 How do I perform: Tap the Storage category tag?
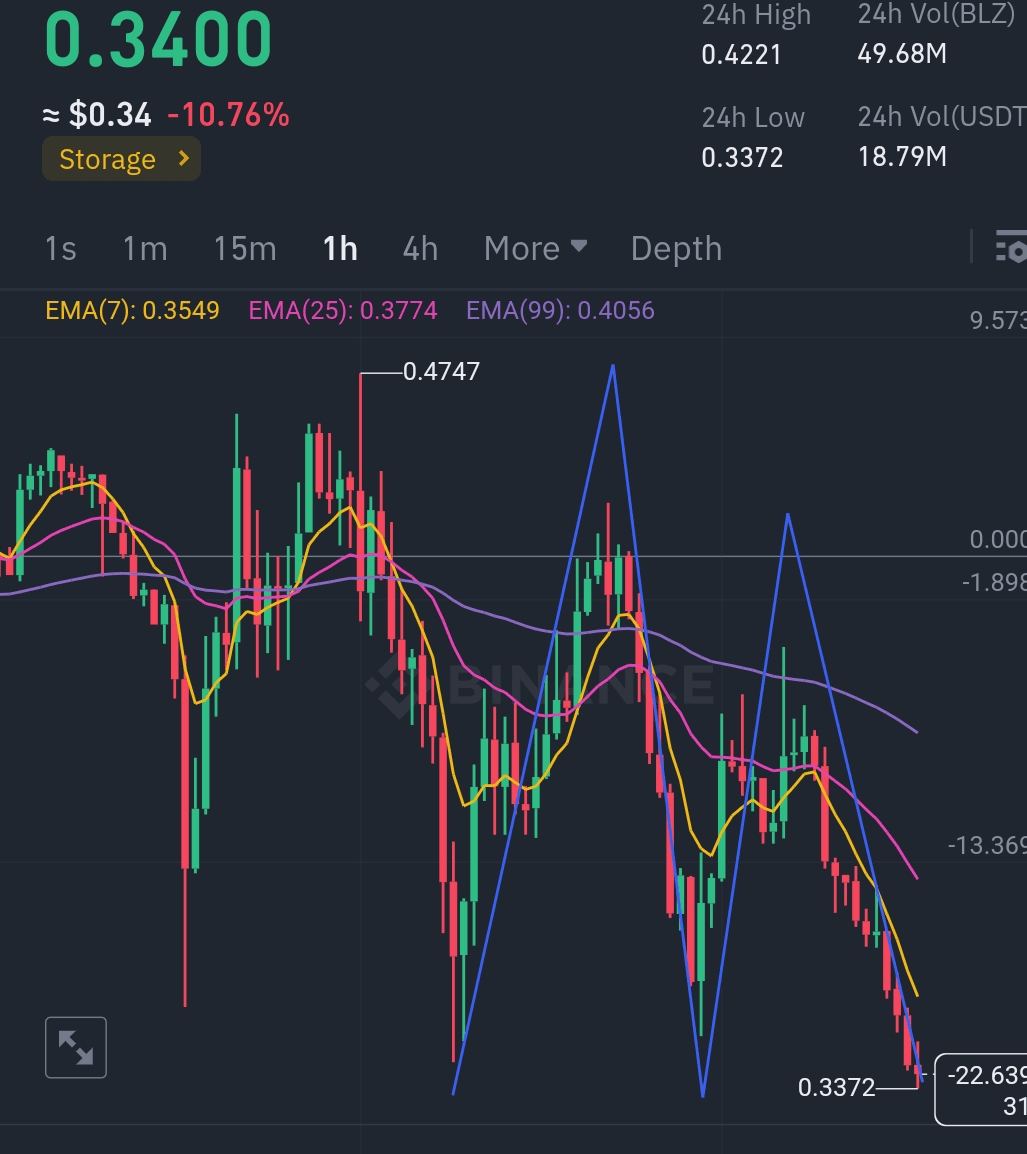coord(108,159)
